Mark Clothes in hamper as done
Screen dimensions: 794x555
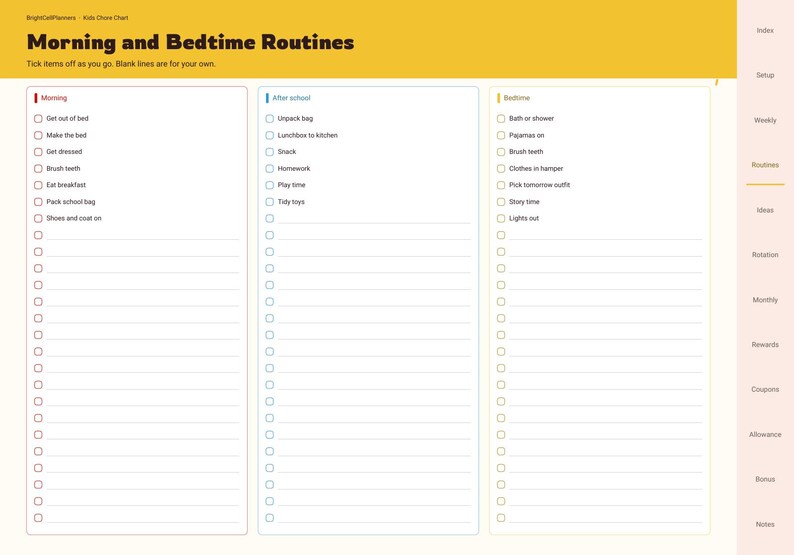click(x=501, y=169)
